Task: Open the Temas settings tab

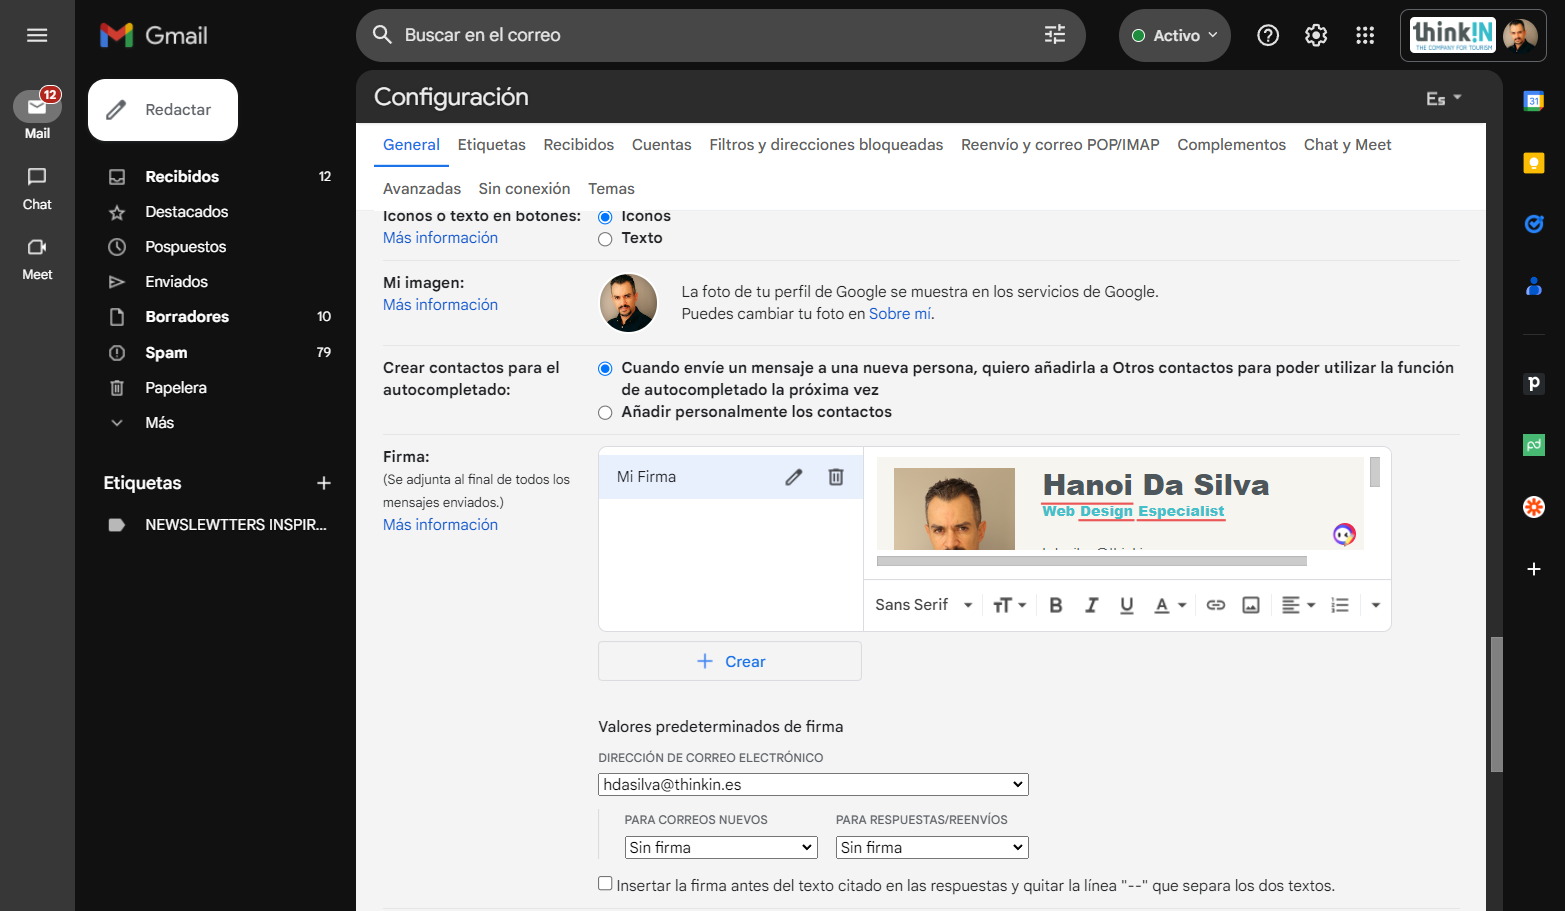Action: click(x=611, y=189)
